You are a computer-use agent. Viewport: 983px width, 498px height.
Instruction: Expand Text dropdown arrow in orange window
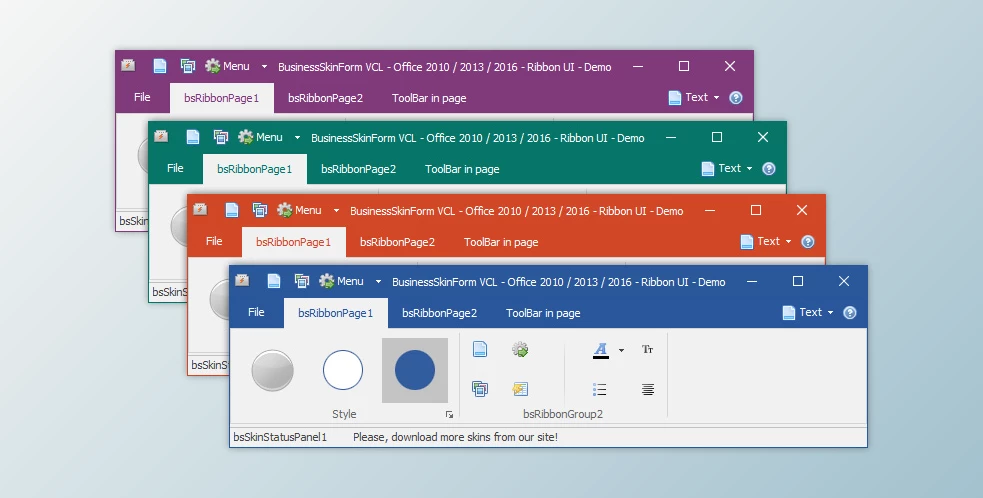coord(789,241)
